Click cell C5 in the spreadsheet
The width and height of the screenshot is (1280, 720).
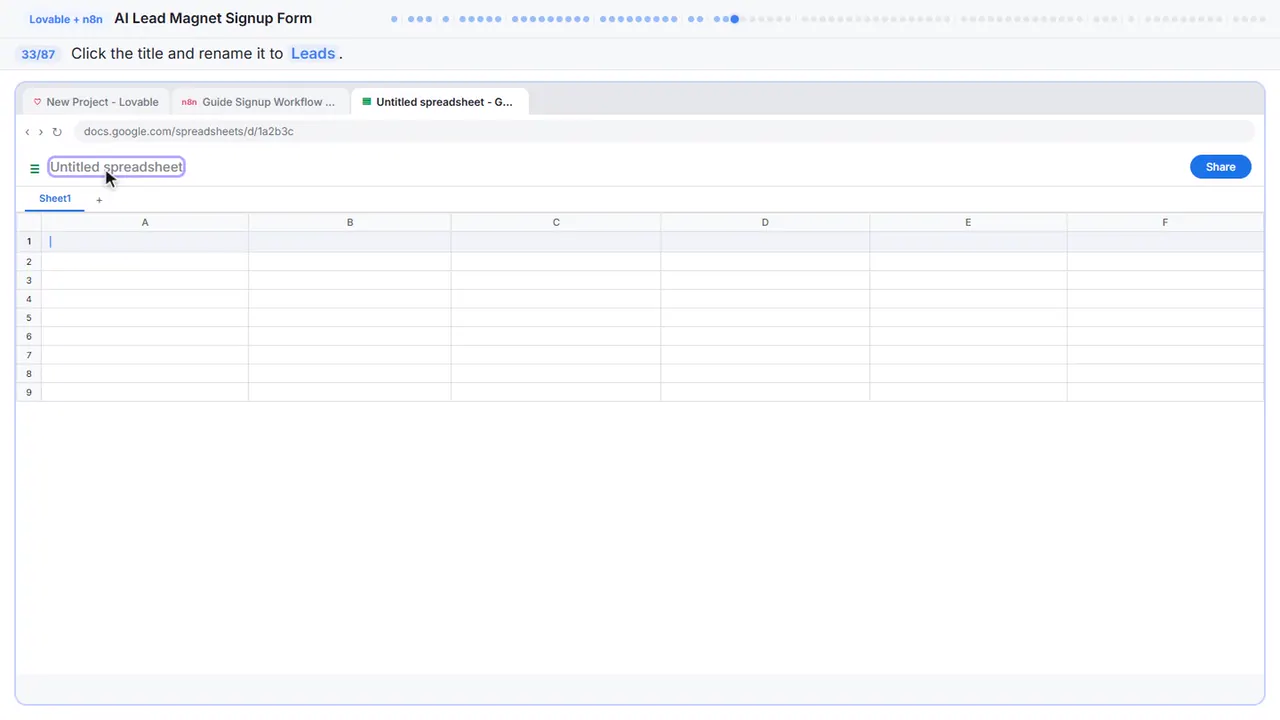click(556, 318)
